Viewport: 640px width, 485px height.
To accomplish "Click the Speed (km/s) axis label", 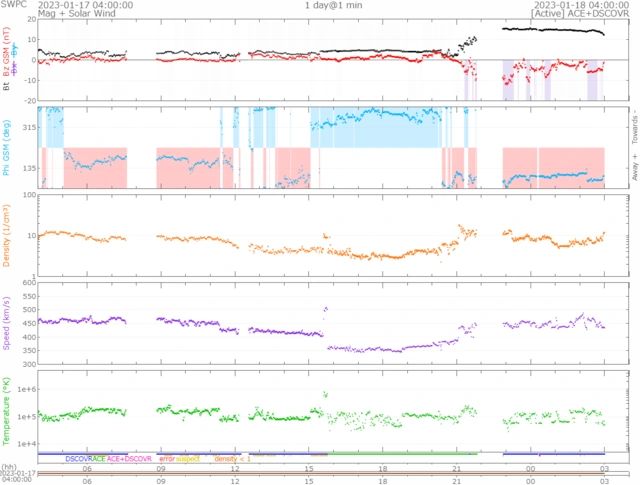I will point(8,324).
